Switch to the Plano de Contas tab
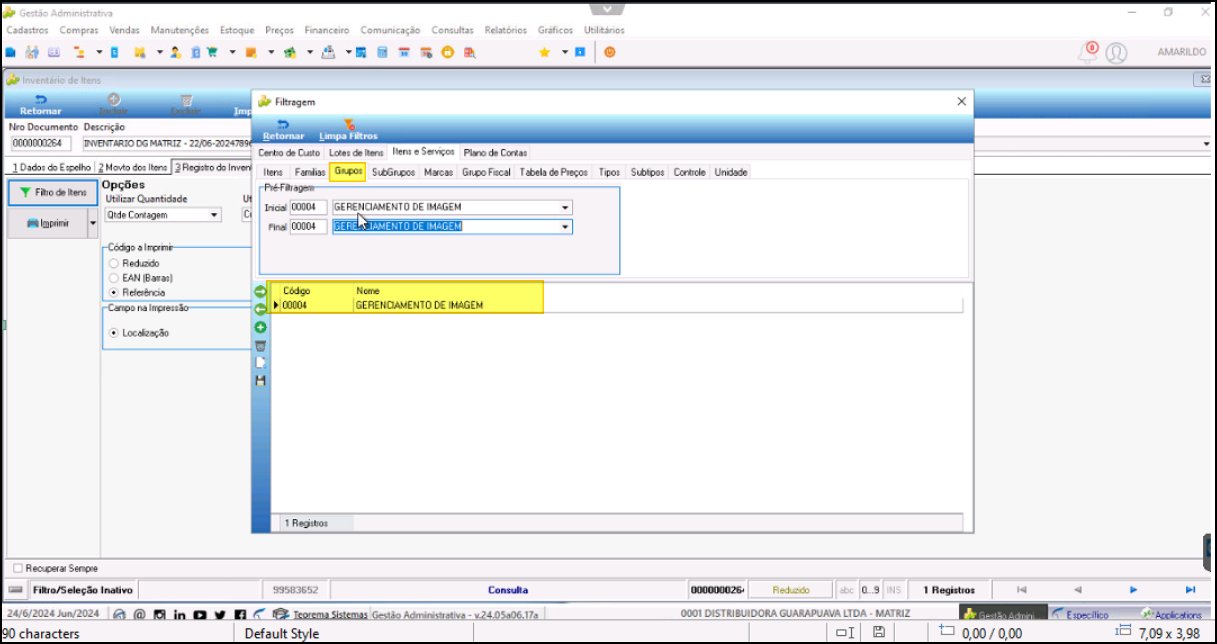This screenshot has width=1217, height=644. point(495,153)
